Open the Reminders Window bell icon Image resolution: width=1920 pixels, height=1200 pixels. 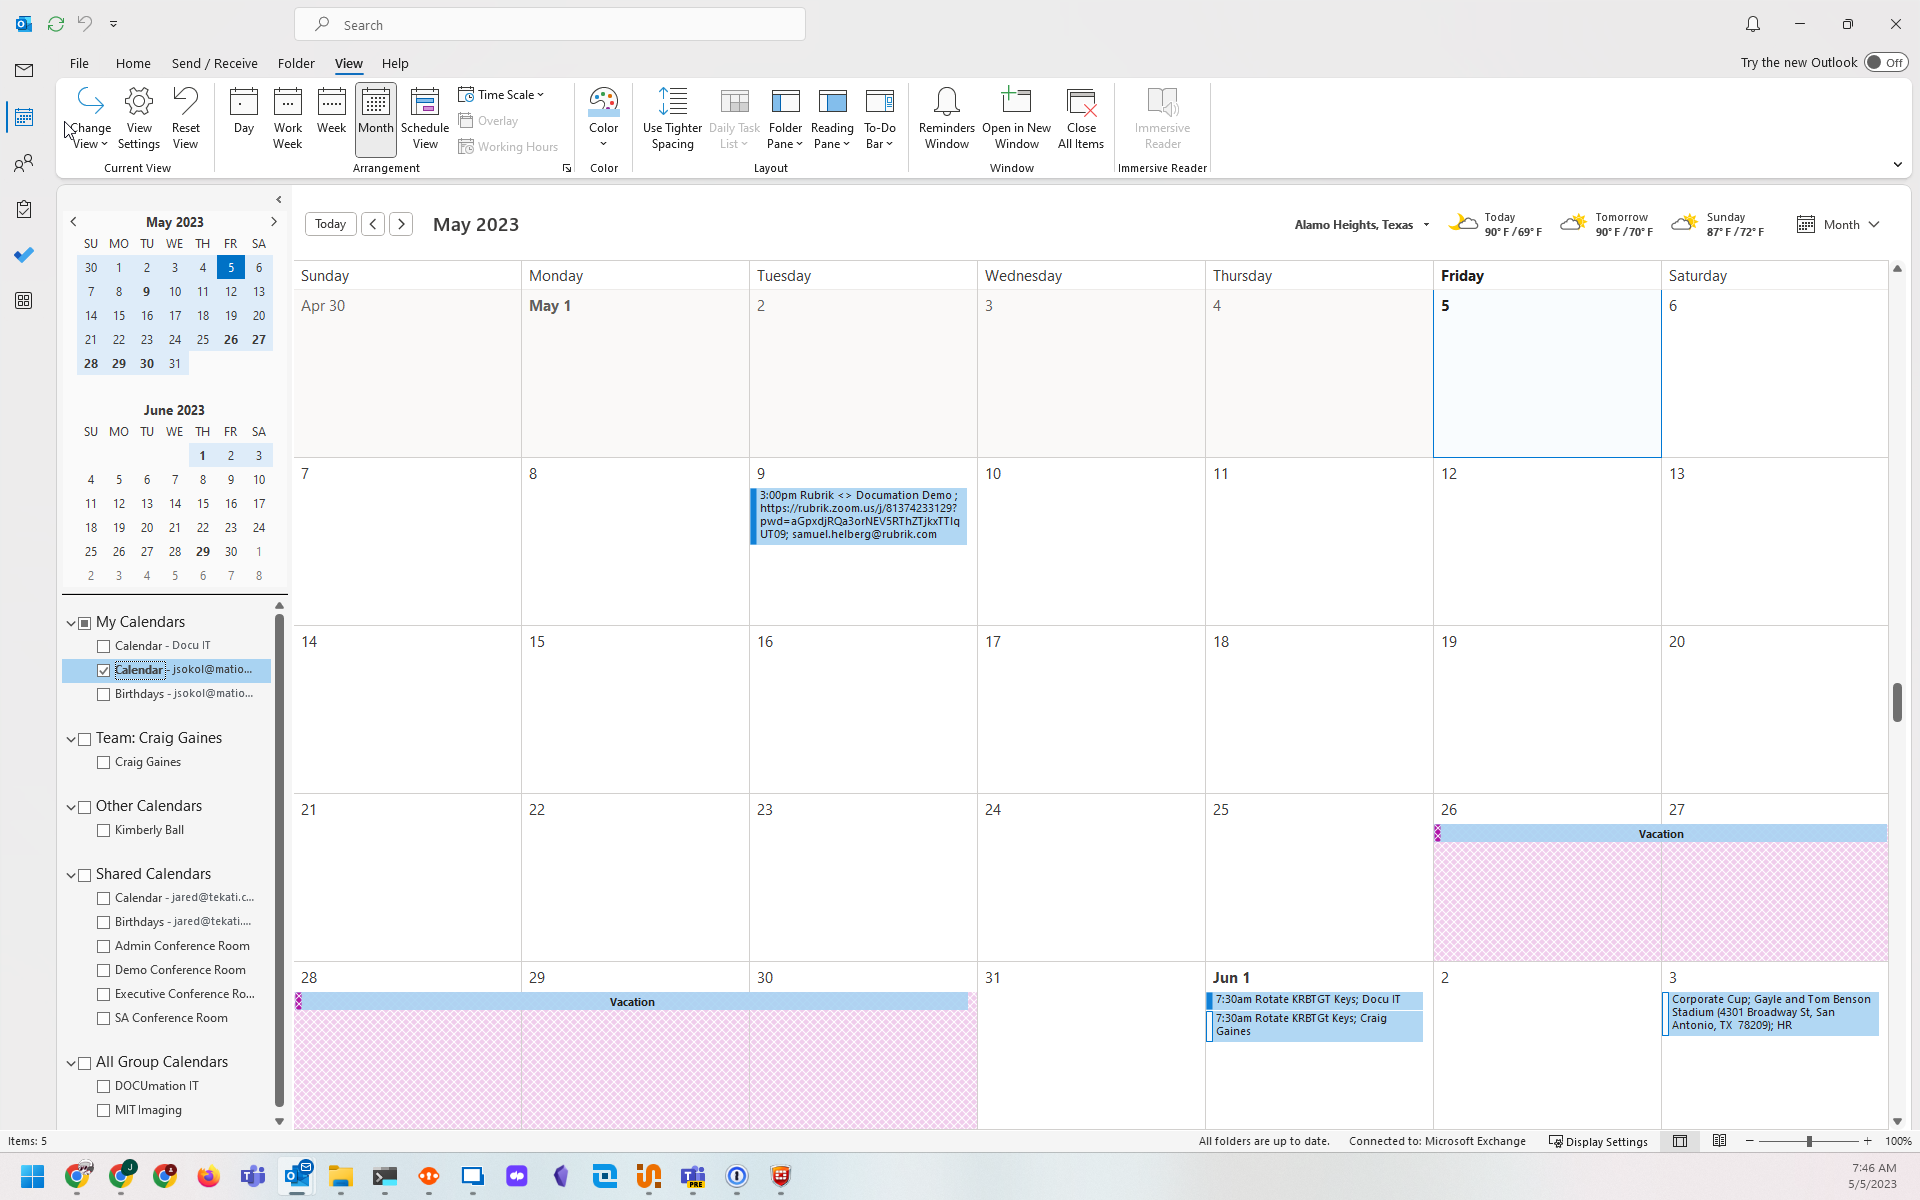click(x=946, y=117)
